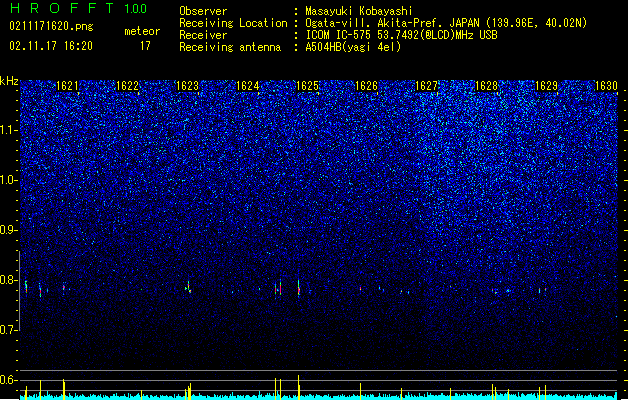Click the 1625 time marker

coord(307,86)
